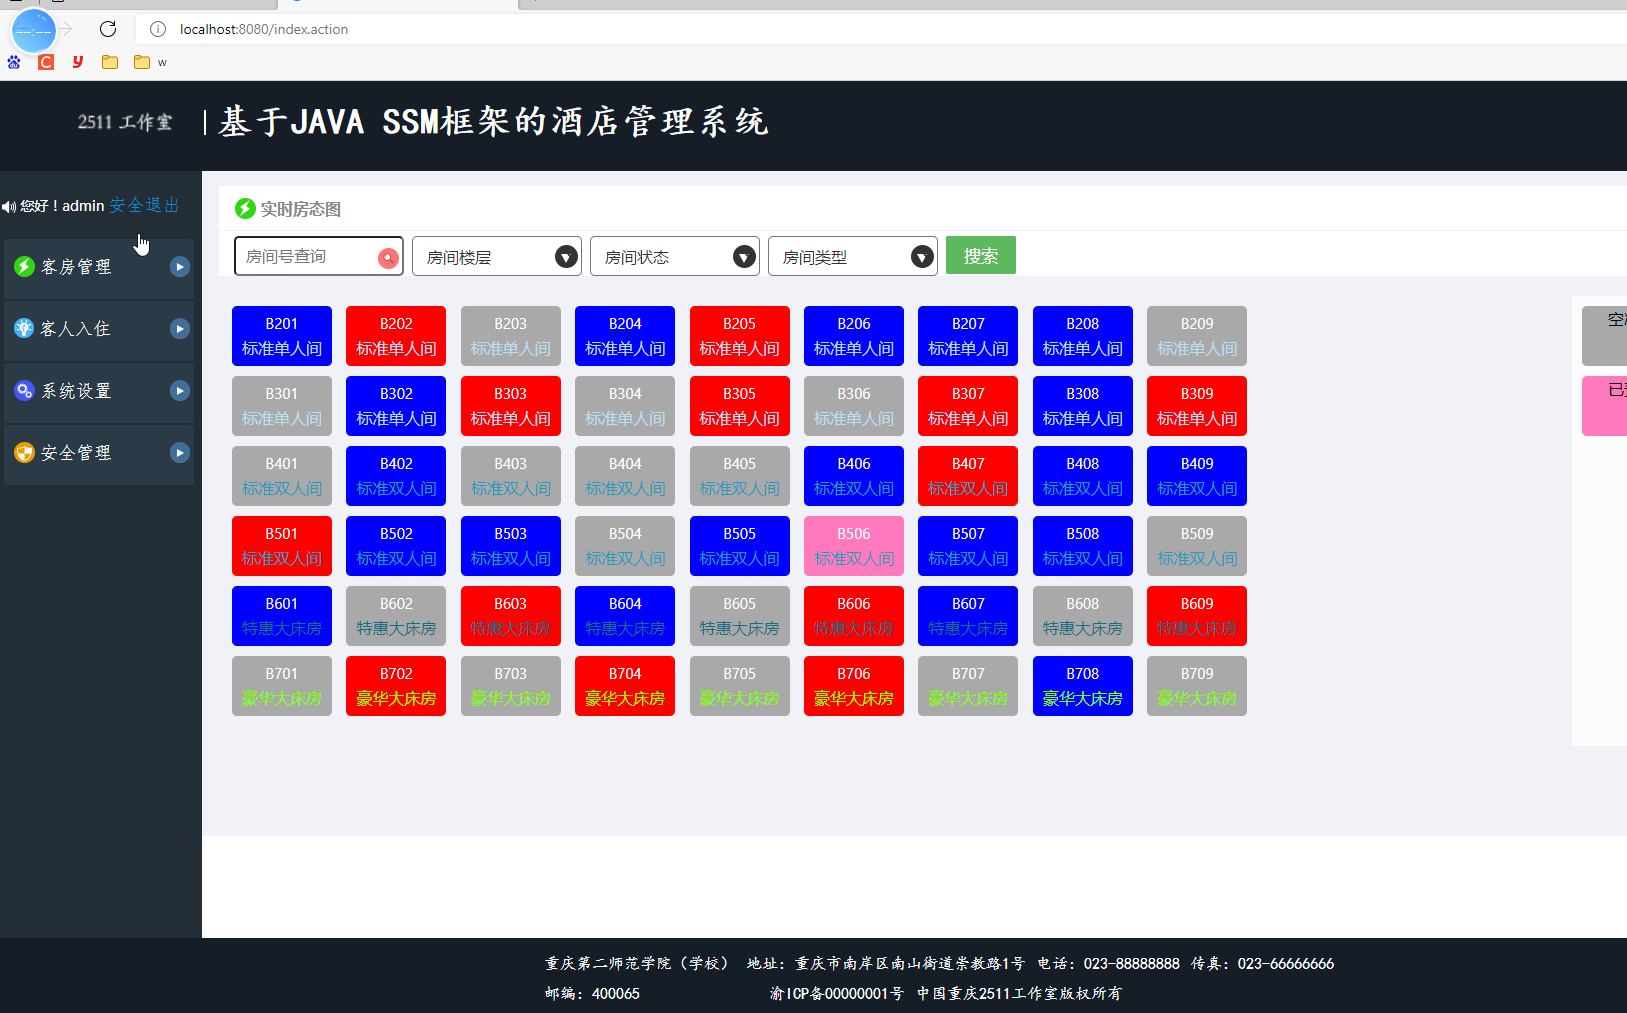This screenshot has width=1627, height=1013.
Task: Open the 房间类型 dropdown
Action: coord(853,256)
